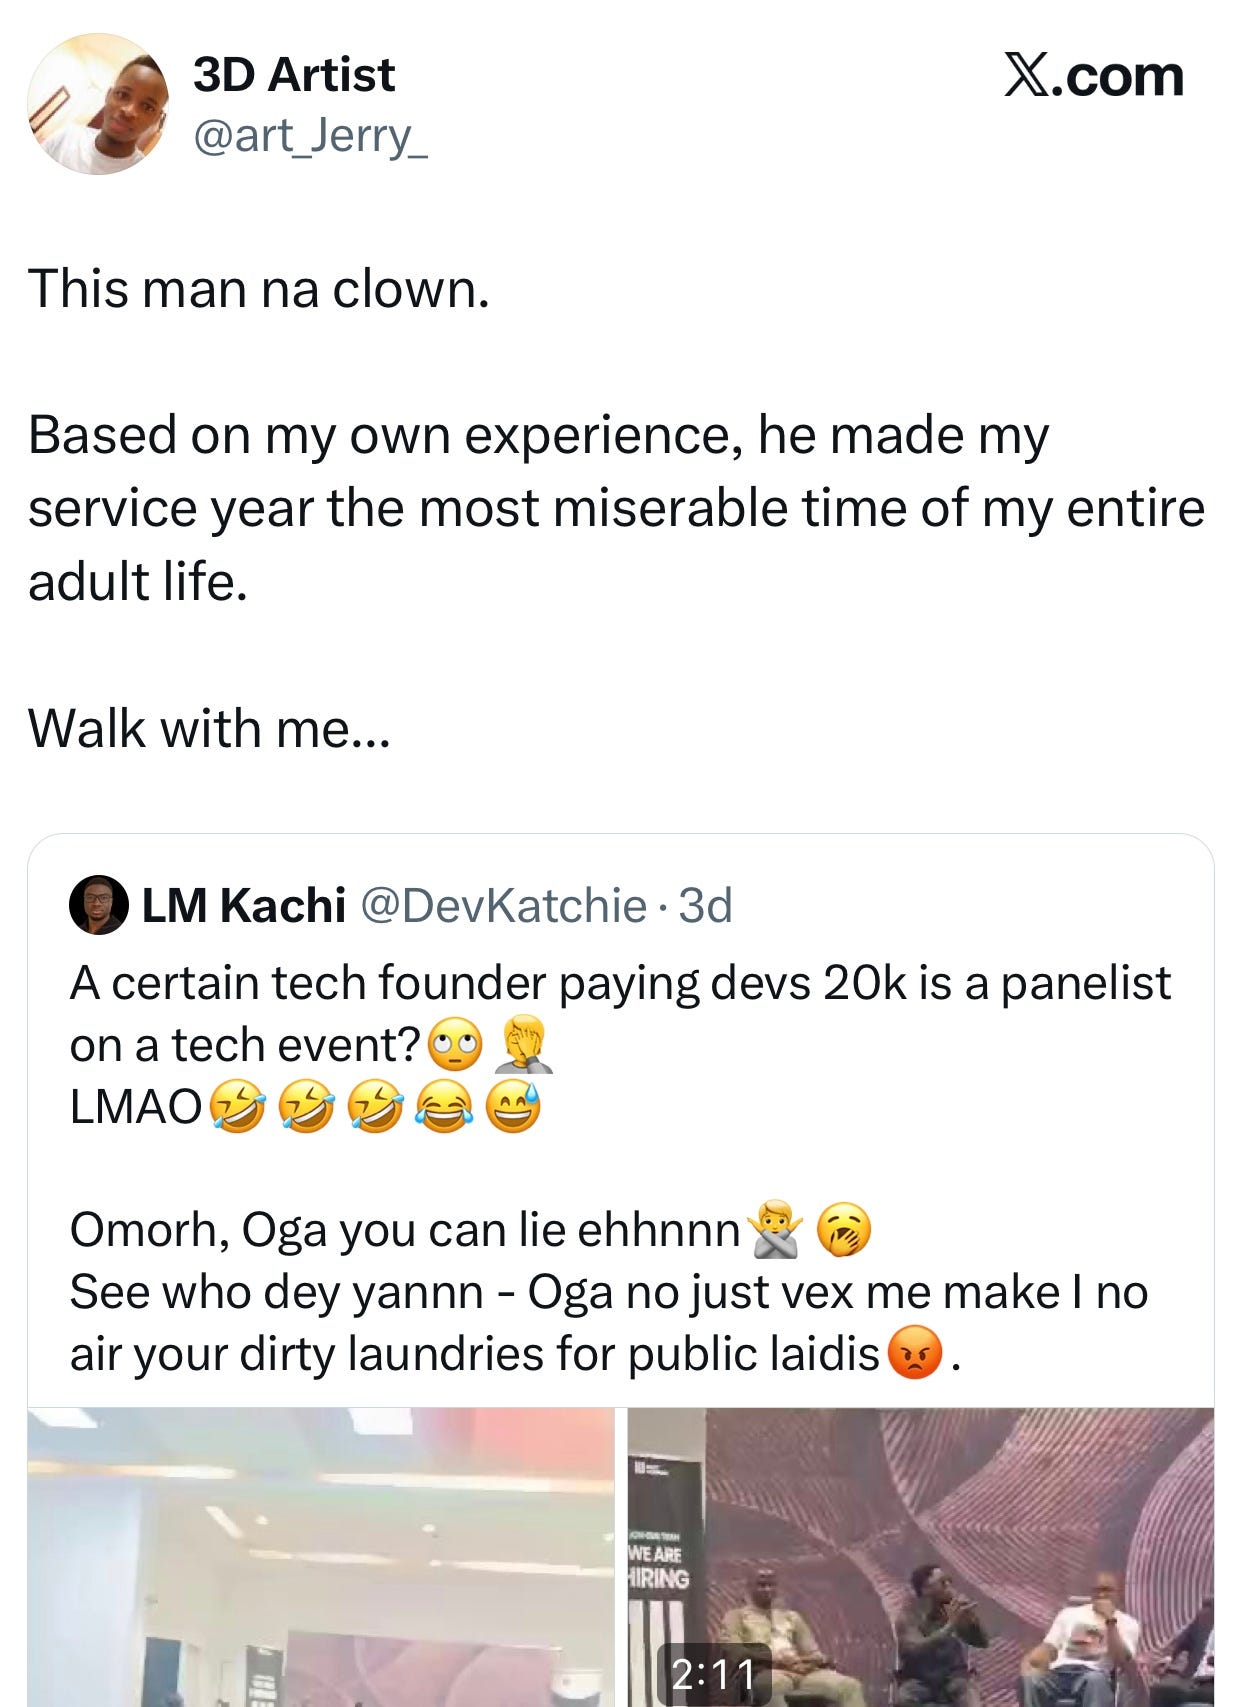Click the "Walk with me..." text

[x=209, y=728]
